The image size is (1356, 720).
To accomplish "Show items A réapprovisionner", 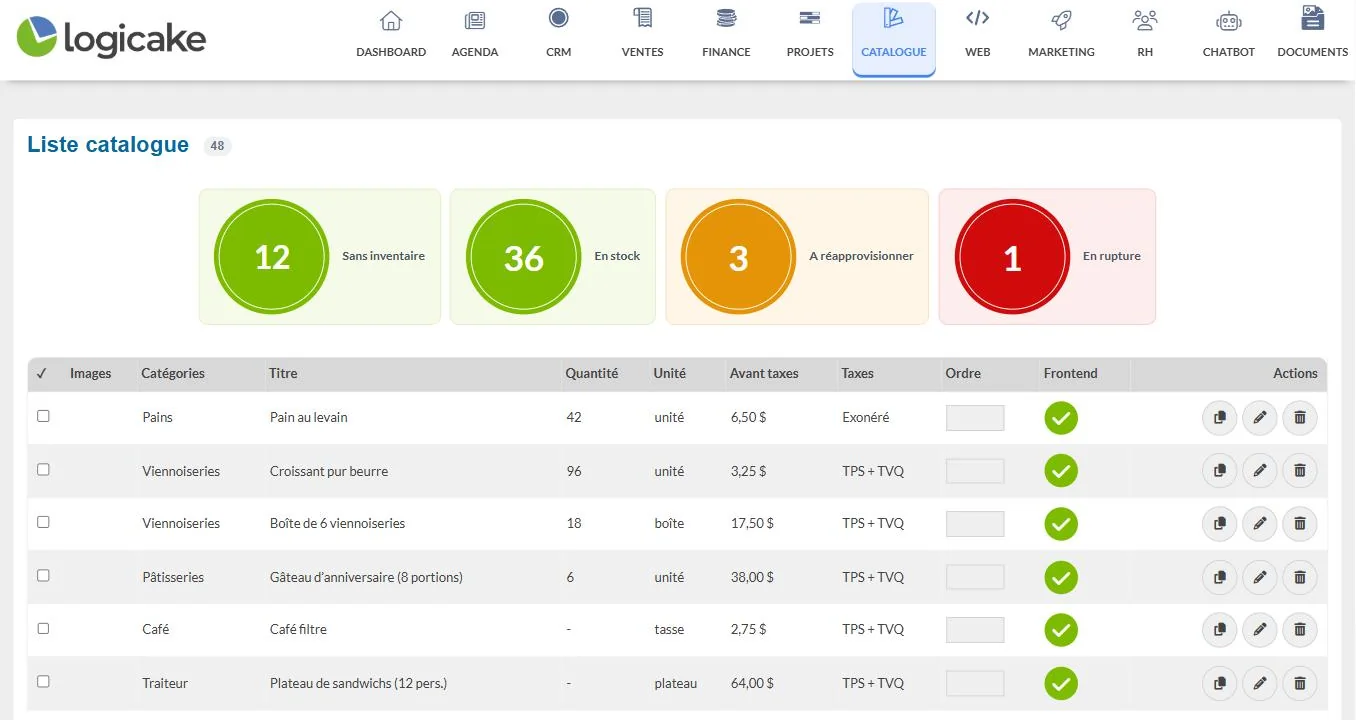I will [x=797, y=257].
